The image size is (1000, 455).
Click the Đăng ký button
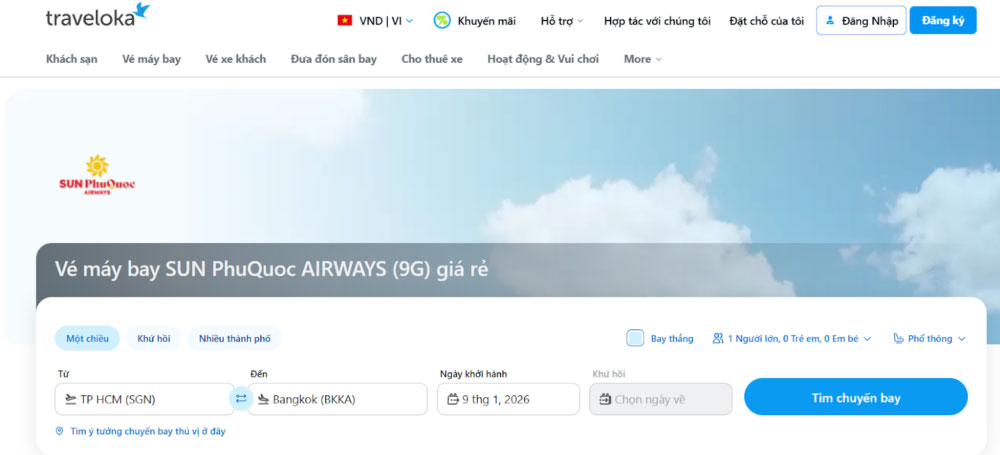(942, 21)
